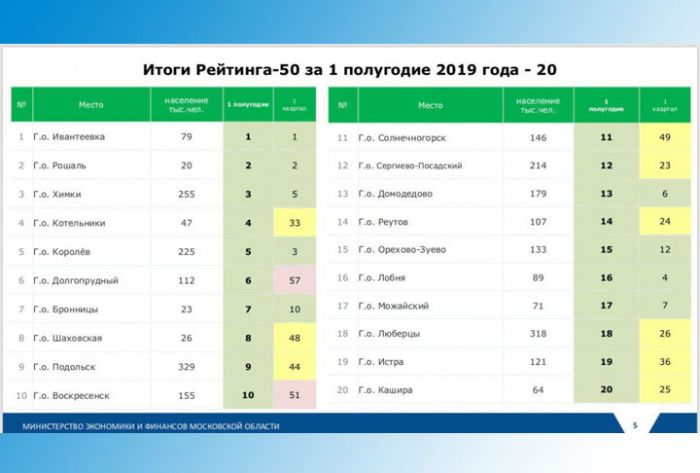The image size is (700, 473).
Task: Click the footer text 'Министерство экономики и финансов'
Action: [x=150, y=427]
